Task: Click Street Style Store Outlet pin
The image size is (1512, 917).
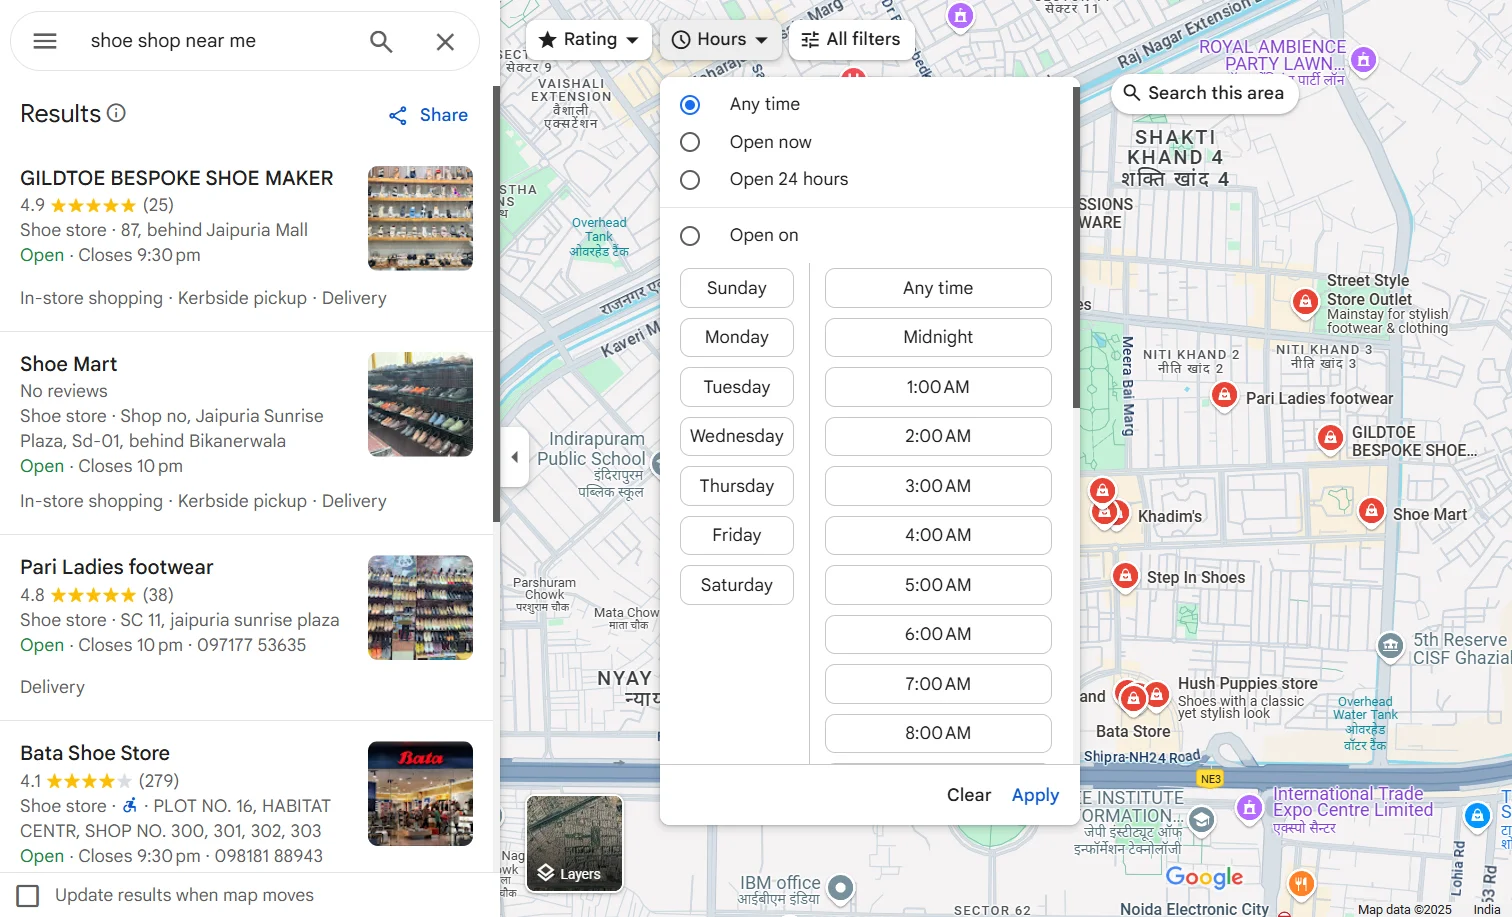Action: (1304, 301)
